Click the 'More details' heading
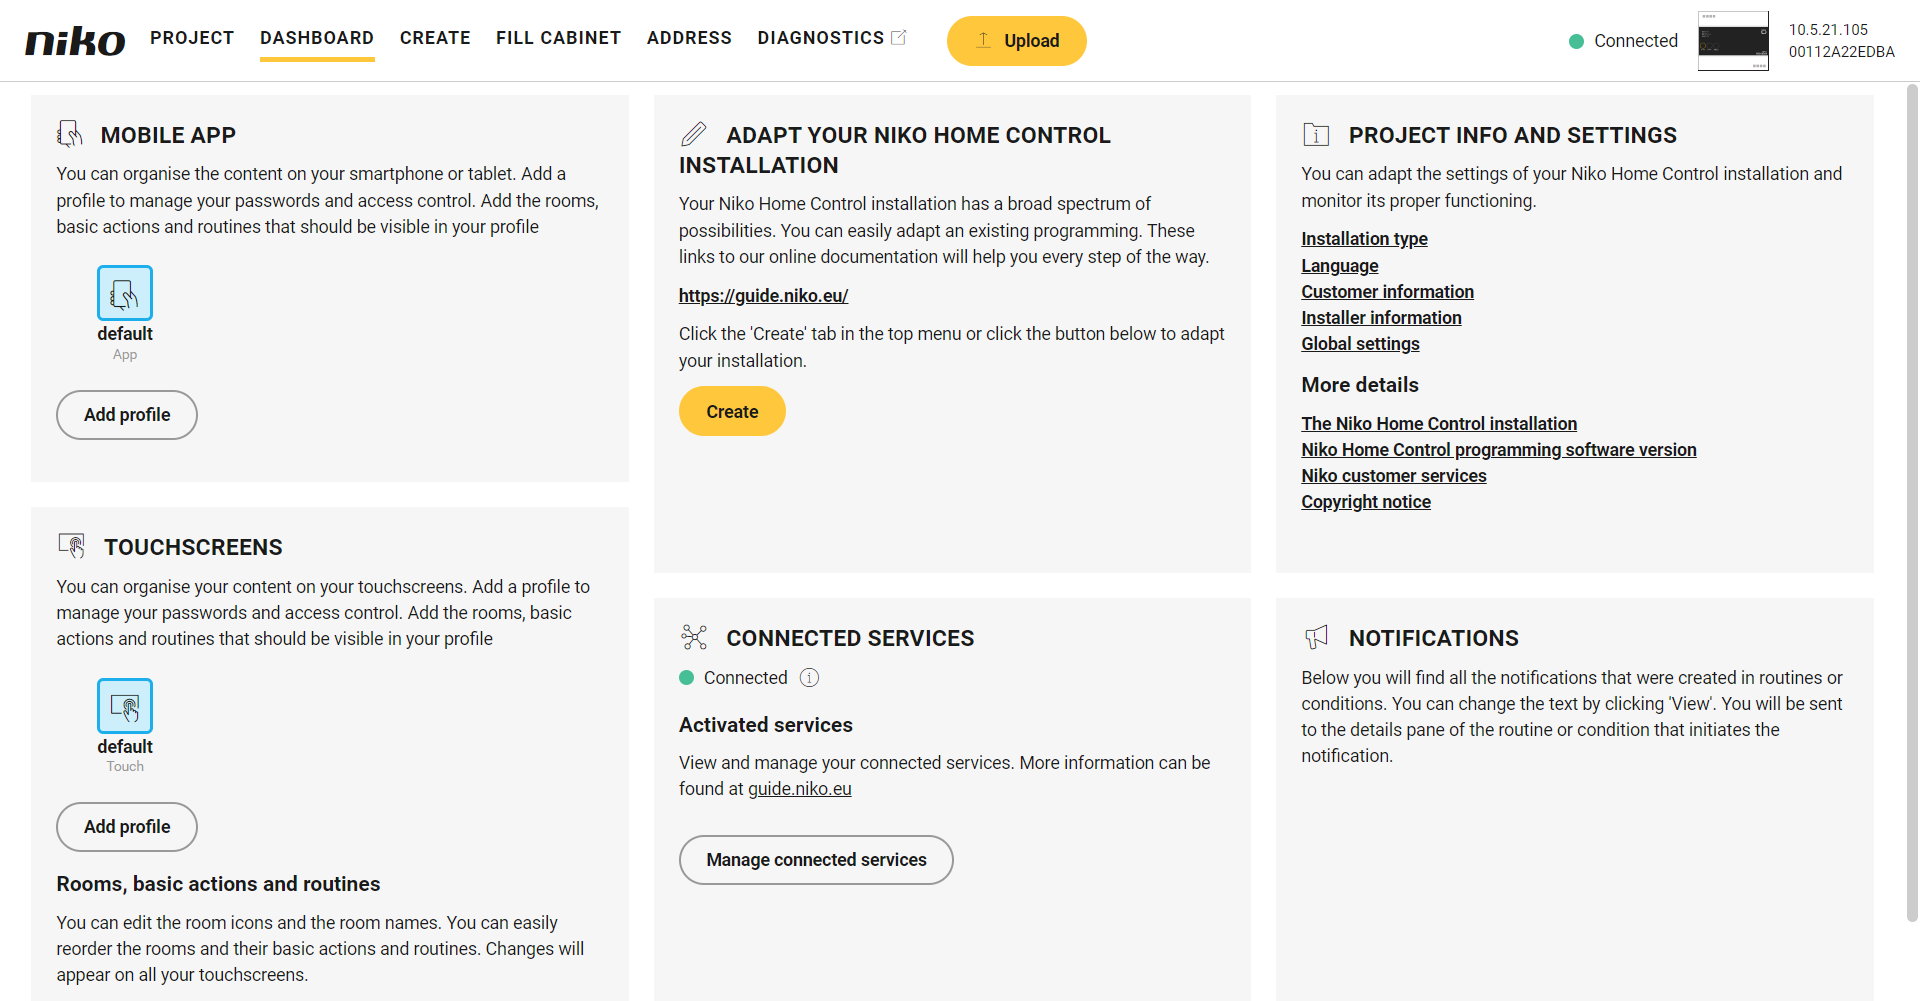 click(x=1359, y=385)
